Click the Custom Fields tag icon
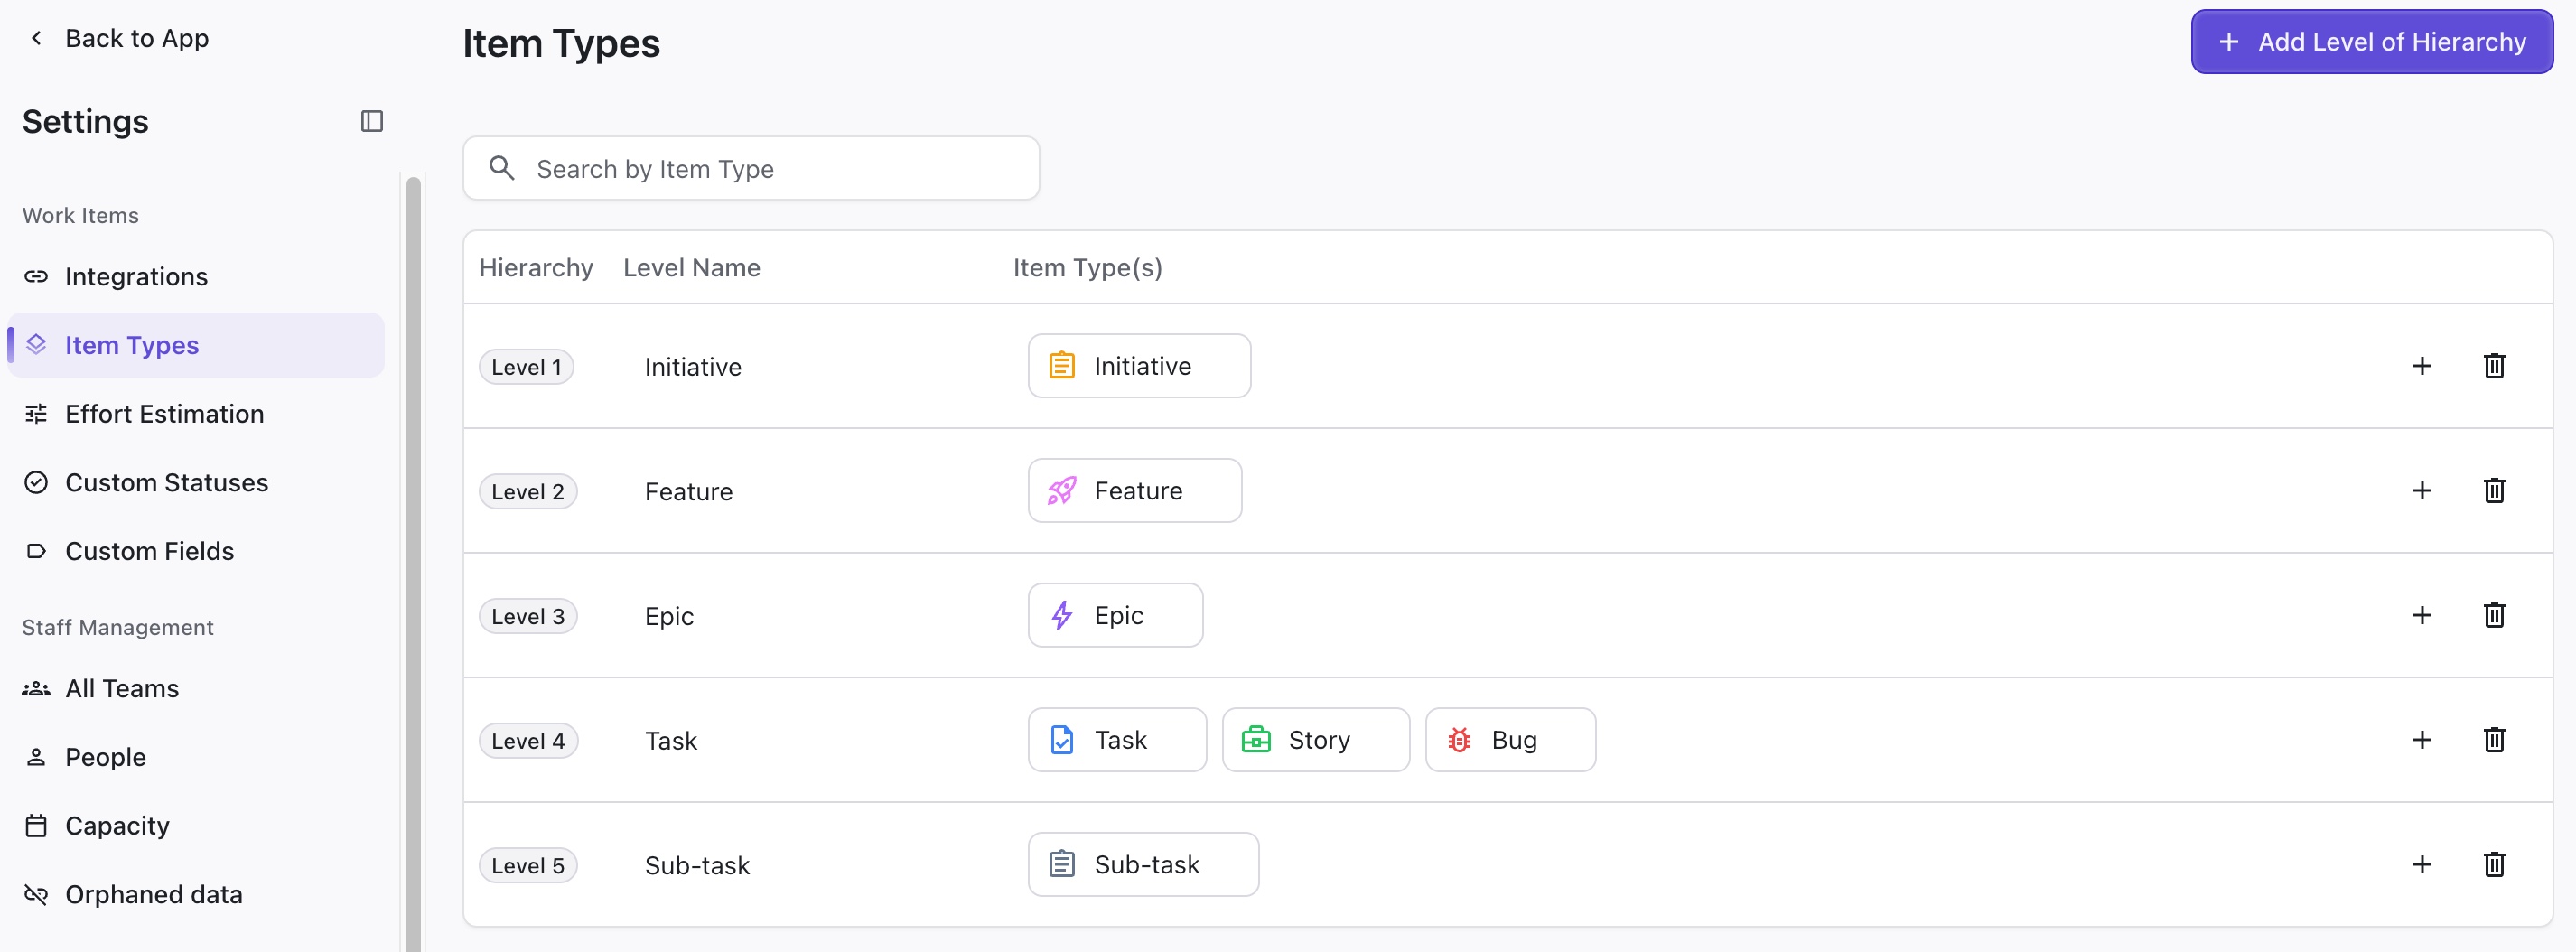 click(36, 551)
